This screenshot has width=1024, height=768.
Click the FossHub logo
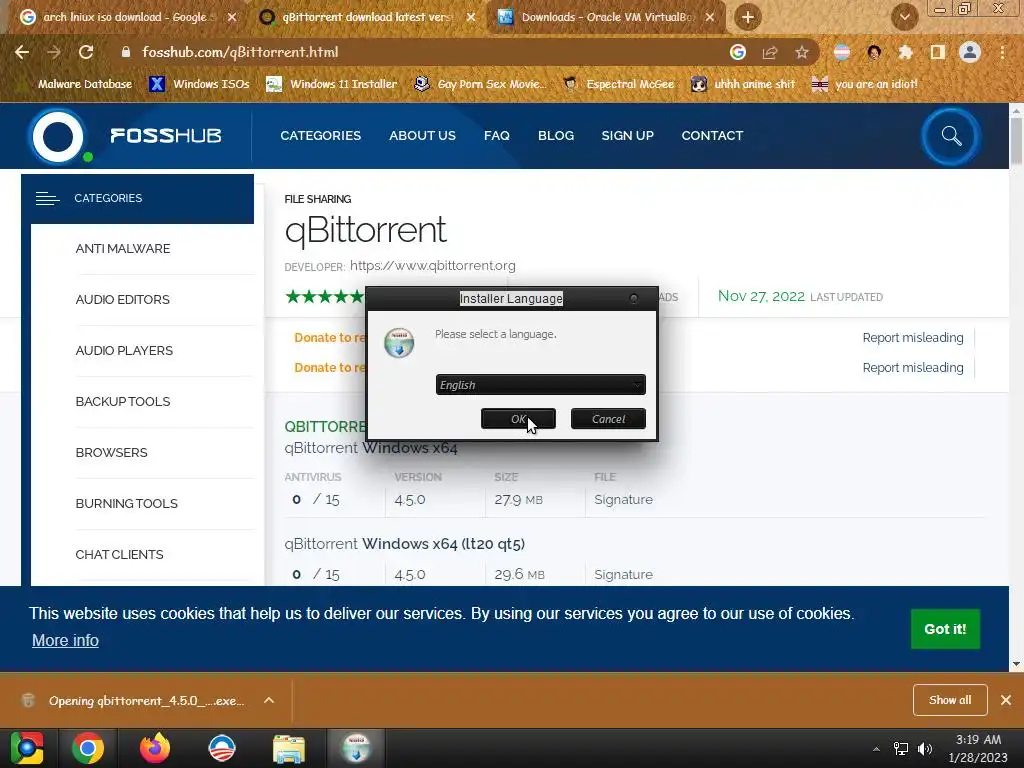coord(126,136)
